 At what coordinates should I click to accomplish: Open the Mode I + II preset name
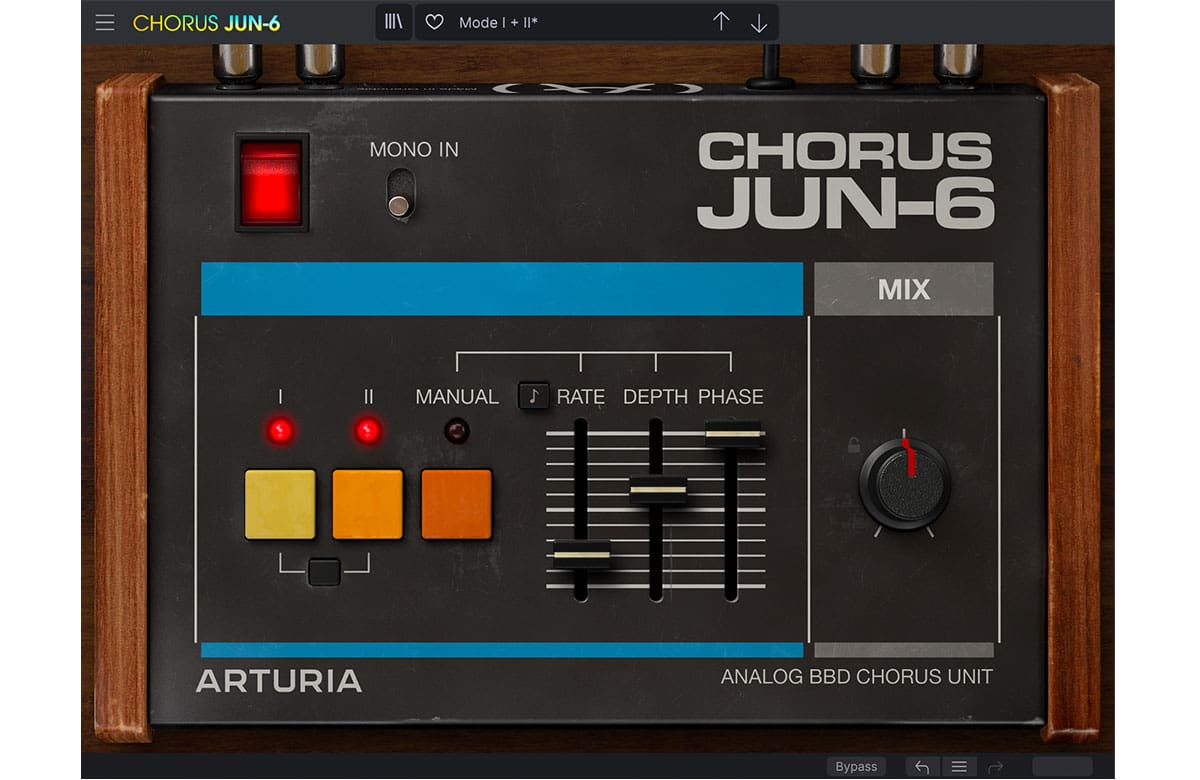[x=498, y=22]
